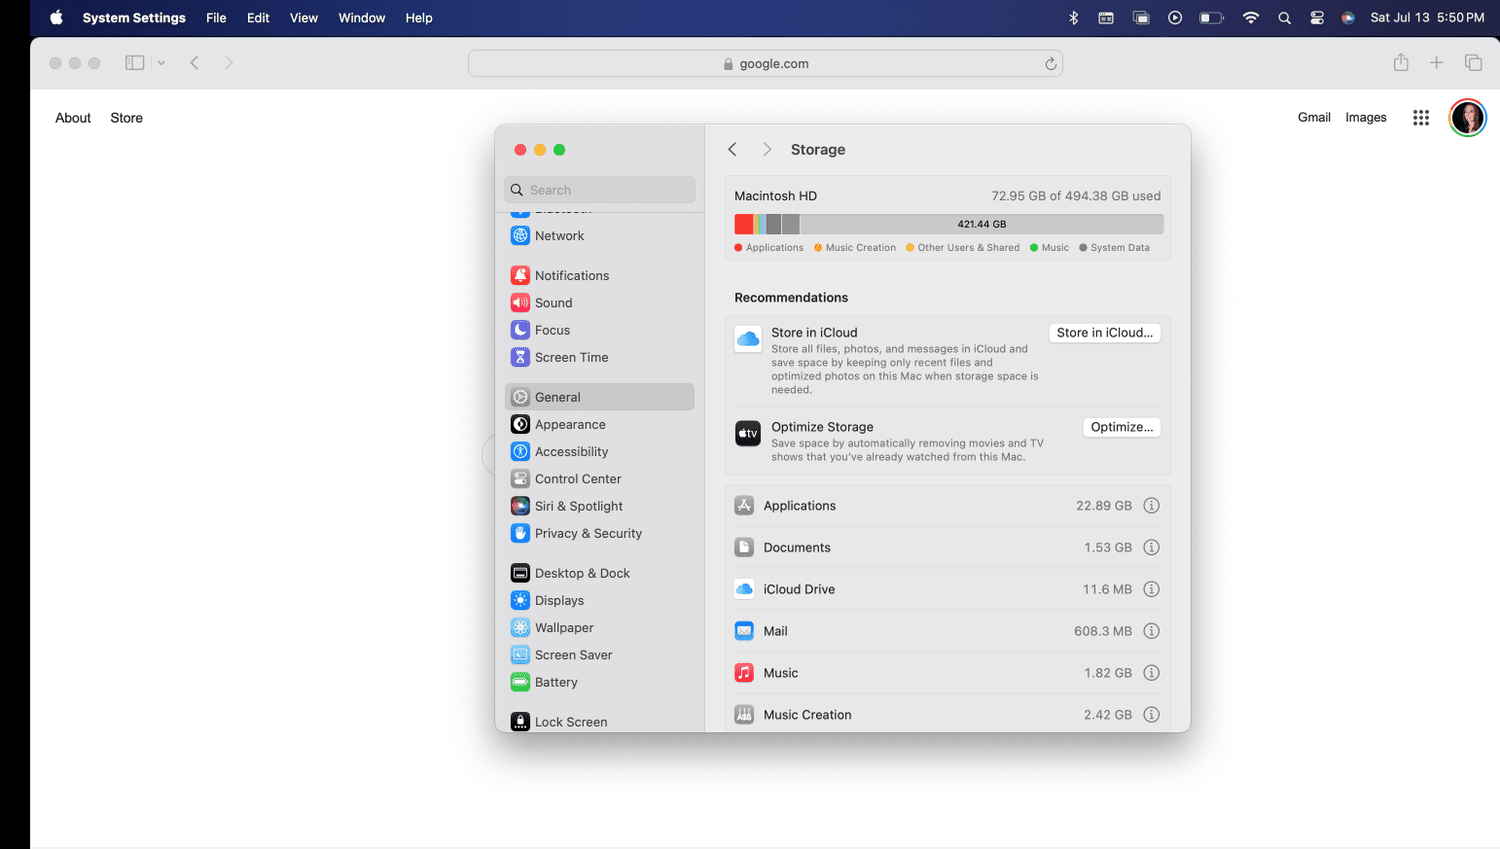1500x849 pixels.
Task: Click the System Settings search field
Action: [x=600, y=190]
